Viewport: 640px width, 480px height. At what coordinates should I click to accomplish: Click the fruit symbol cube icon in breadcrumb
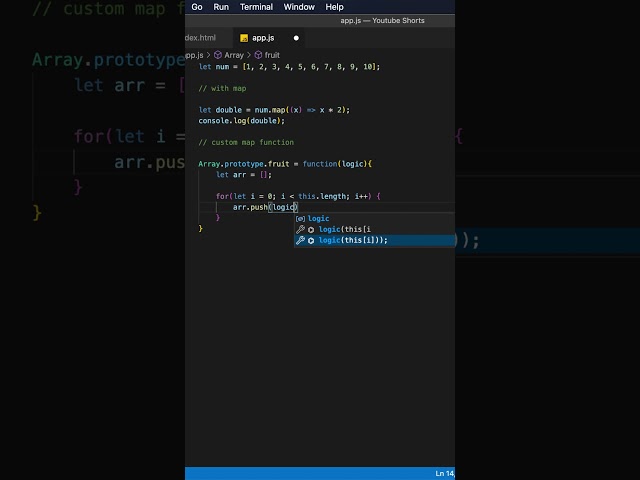pyautogui.click(x=258, y=55)
